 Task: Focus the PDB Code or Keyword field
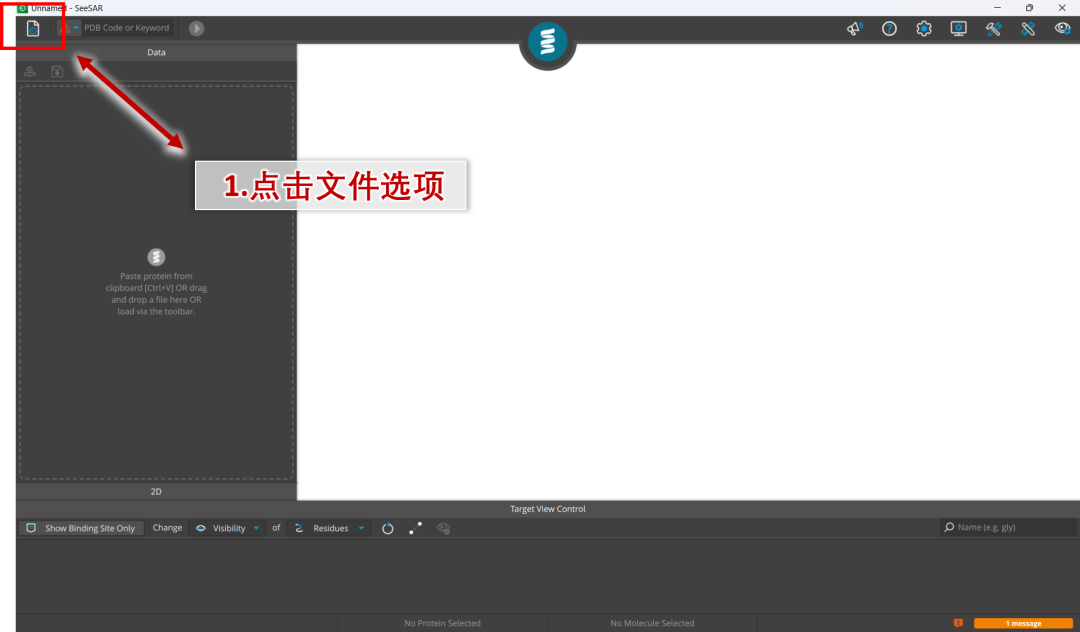(x=126, y=28)
